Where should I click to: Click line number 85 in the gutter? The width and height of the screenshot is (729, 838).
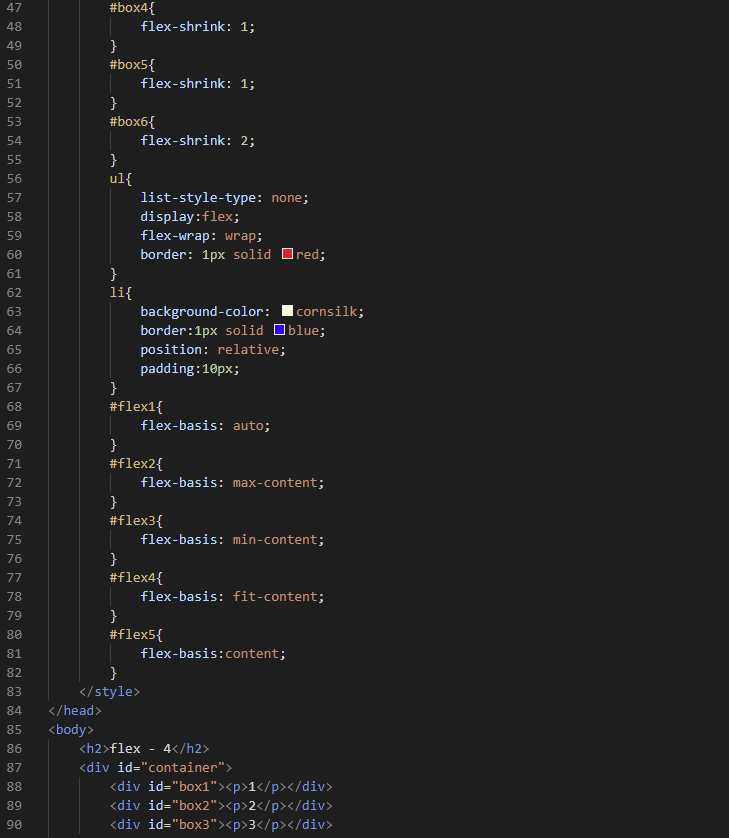click(14, 730)
